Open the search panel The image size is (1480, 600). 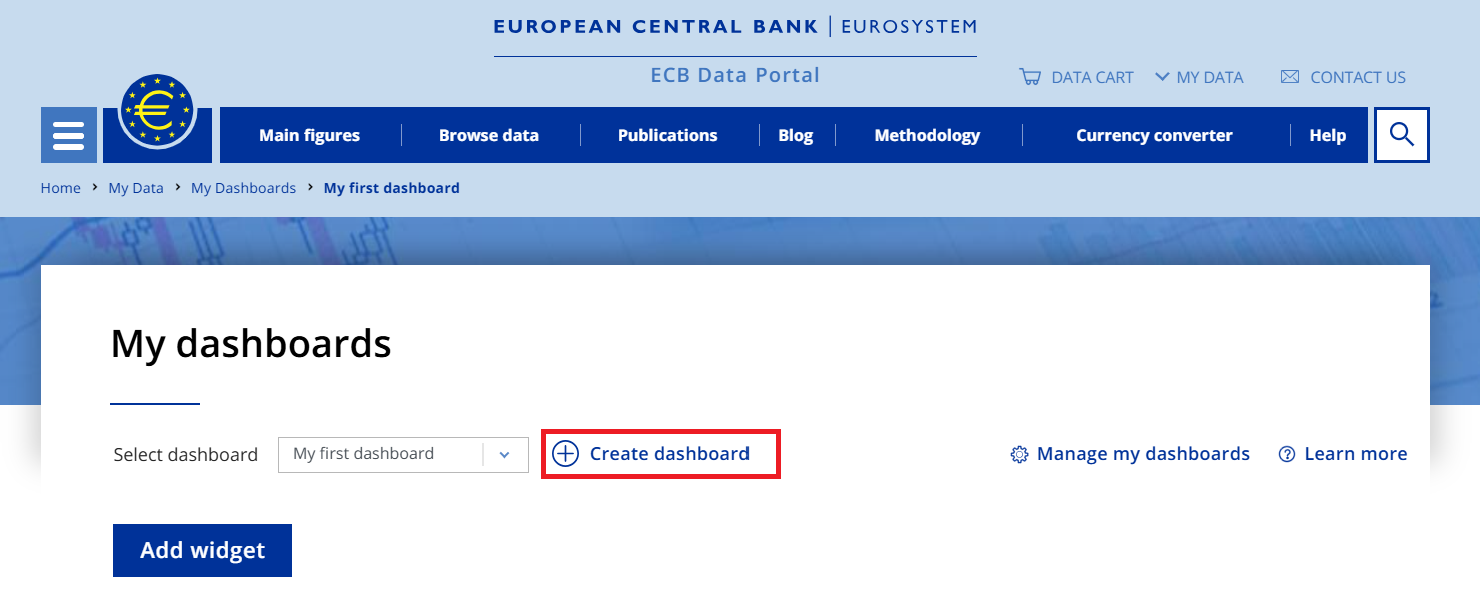coord(1401,134)
